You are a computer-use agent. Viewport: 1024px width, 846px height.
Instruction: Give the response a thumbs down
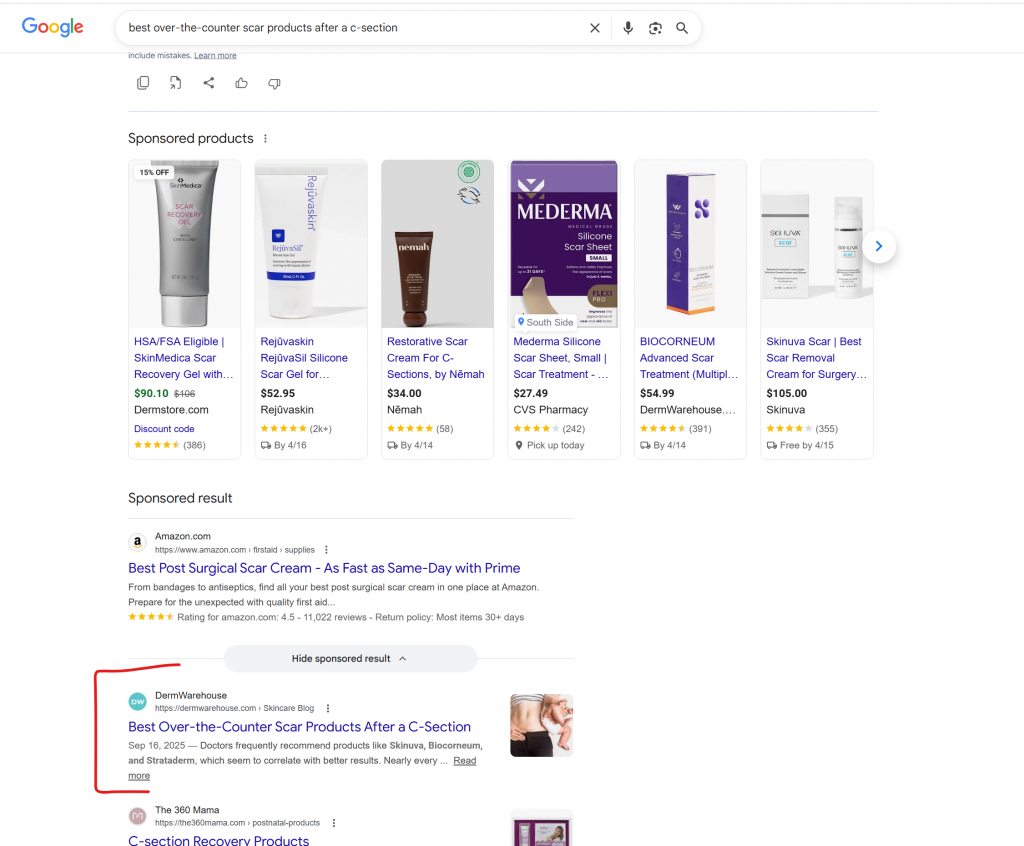[274, 83]
